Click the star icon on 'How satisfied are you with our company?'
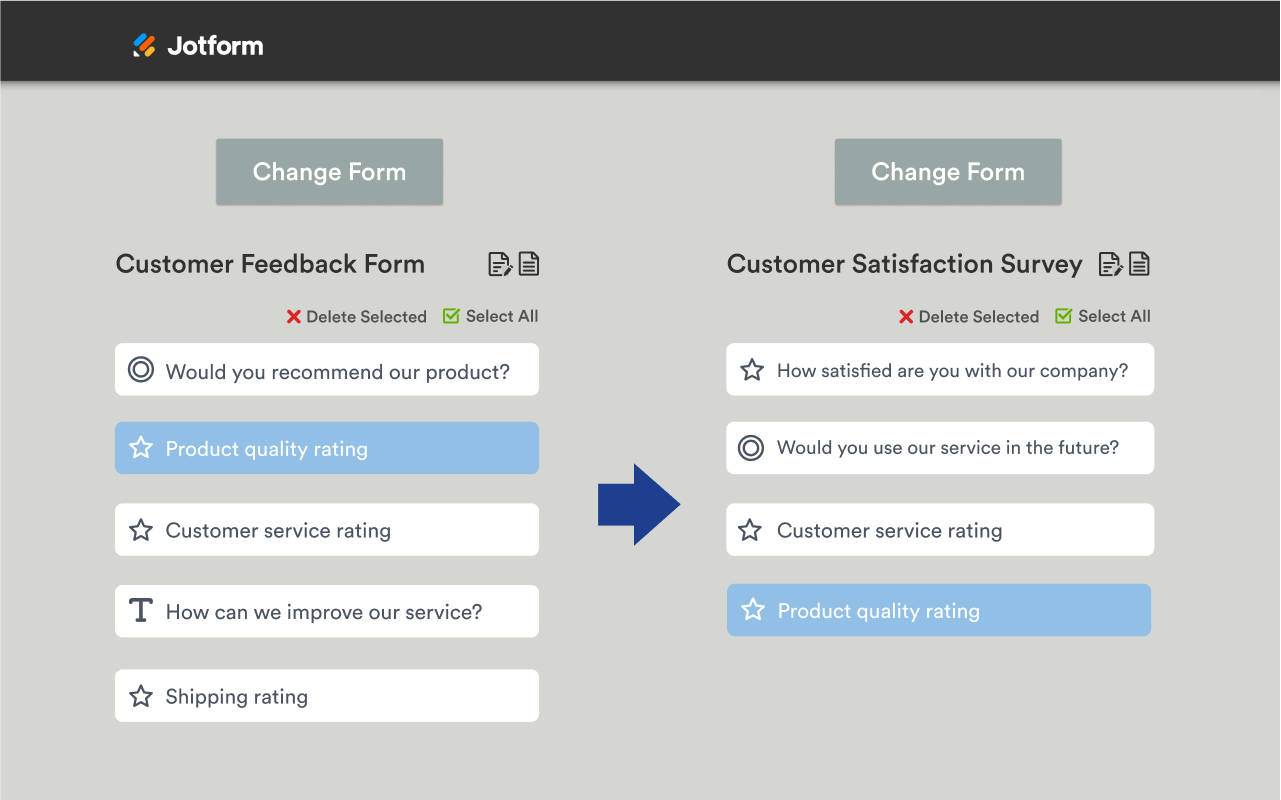 (751, 369)
